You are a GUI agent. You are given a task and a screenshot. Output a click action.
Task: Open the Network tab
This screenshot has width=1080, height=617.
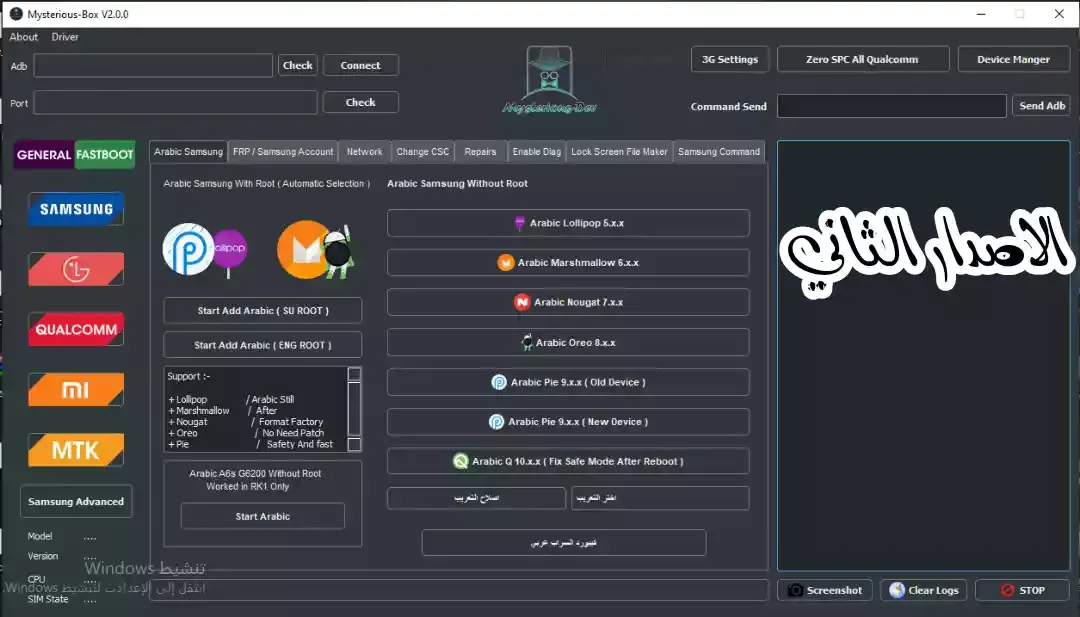point(364,151)
